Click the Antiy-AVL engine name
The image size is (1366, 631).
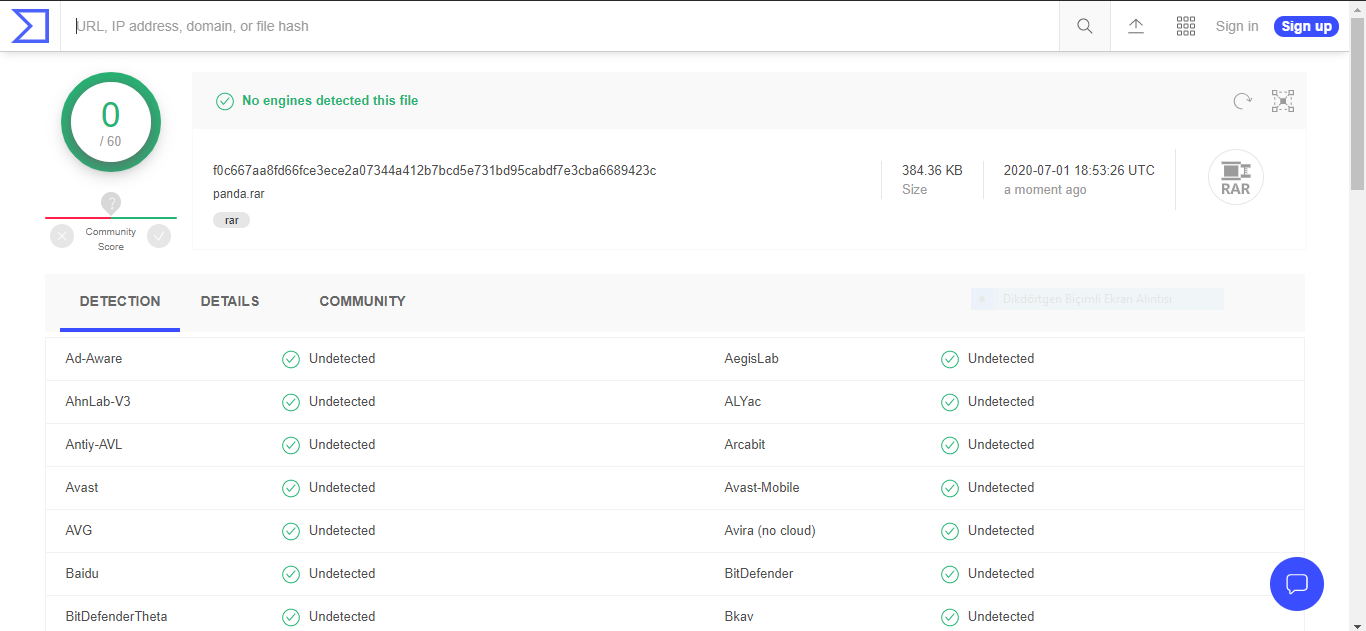click(94, 445)
